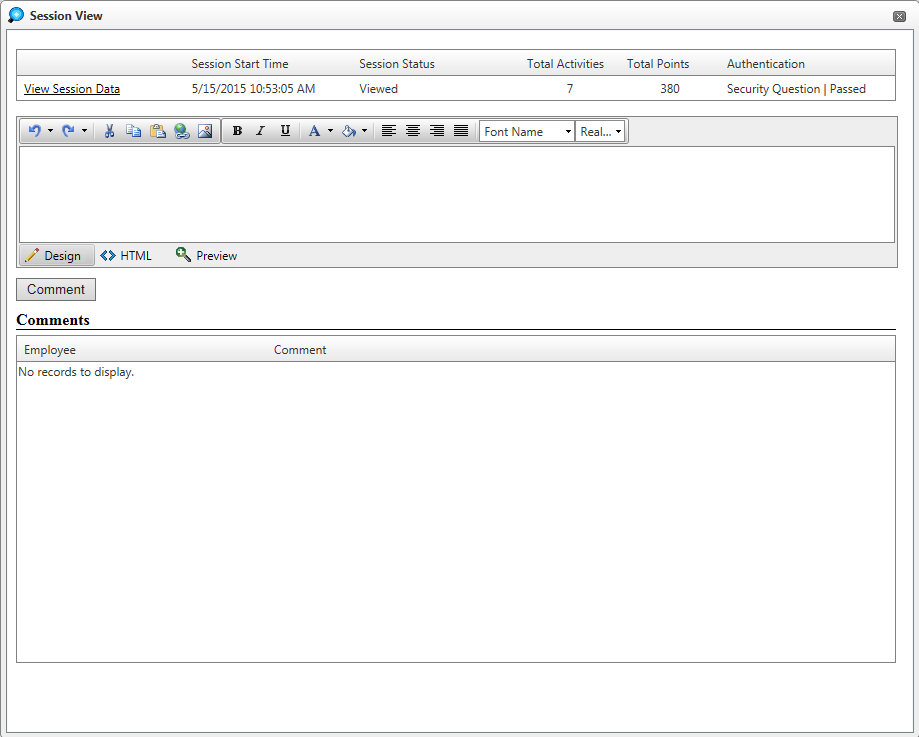Click the Session View magnifier icon
The height and width of the screenshot is (737, 919).
pyautogui.click(x=16, y=15)
